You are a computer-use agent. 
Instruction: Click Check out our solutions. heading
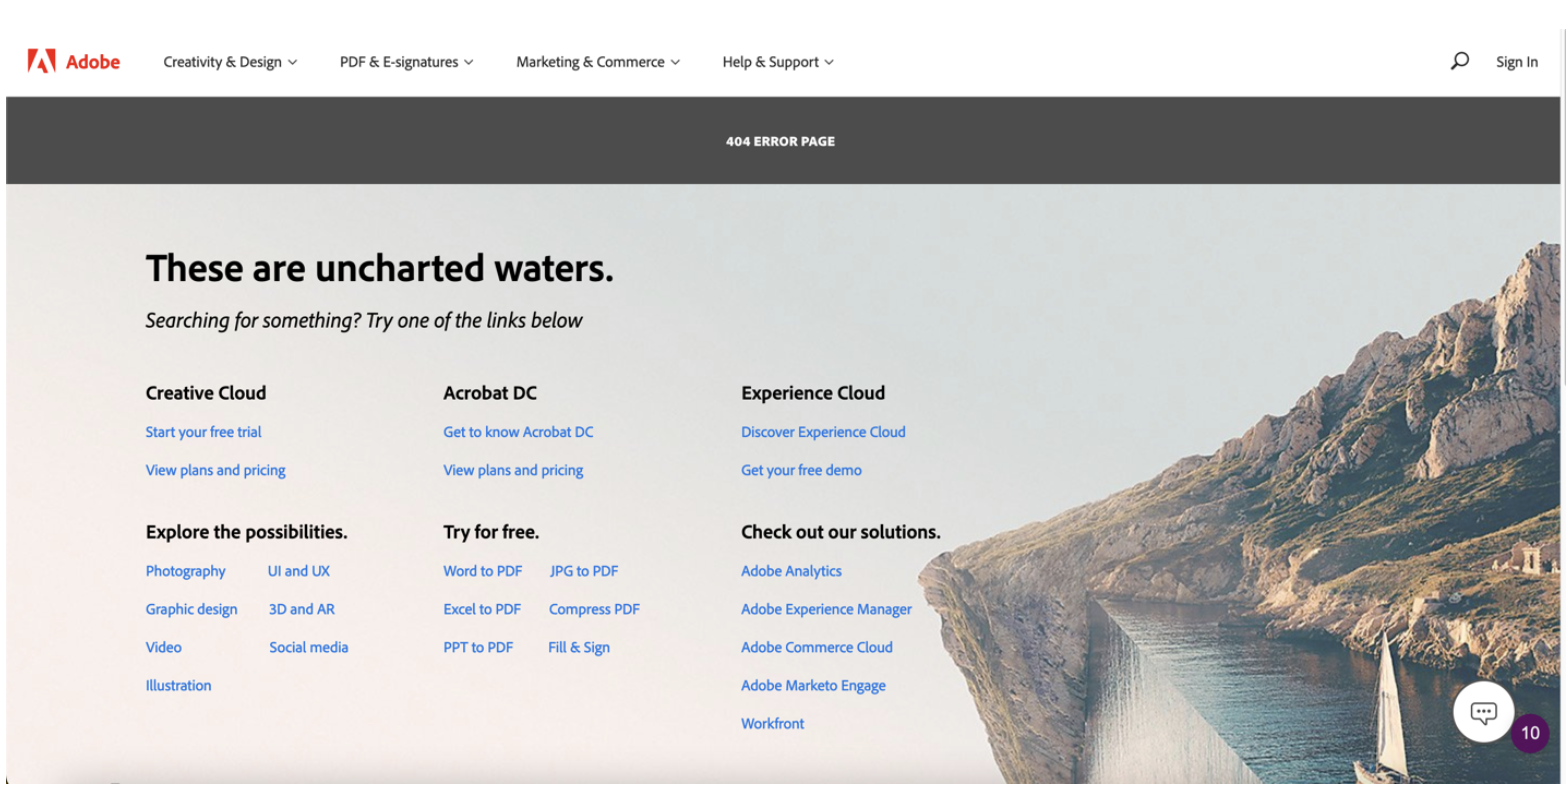841,532
